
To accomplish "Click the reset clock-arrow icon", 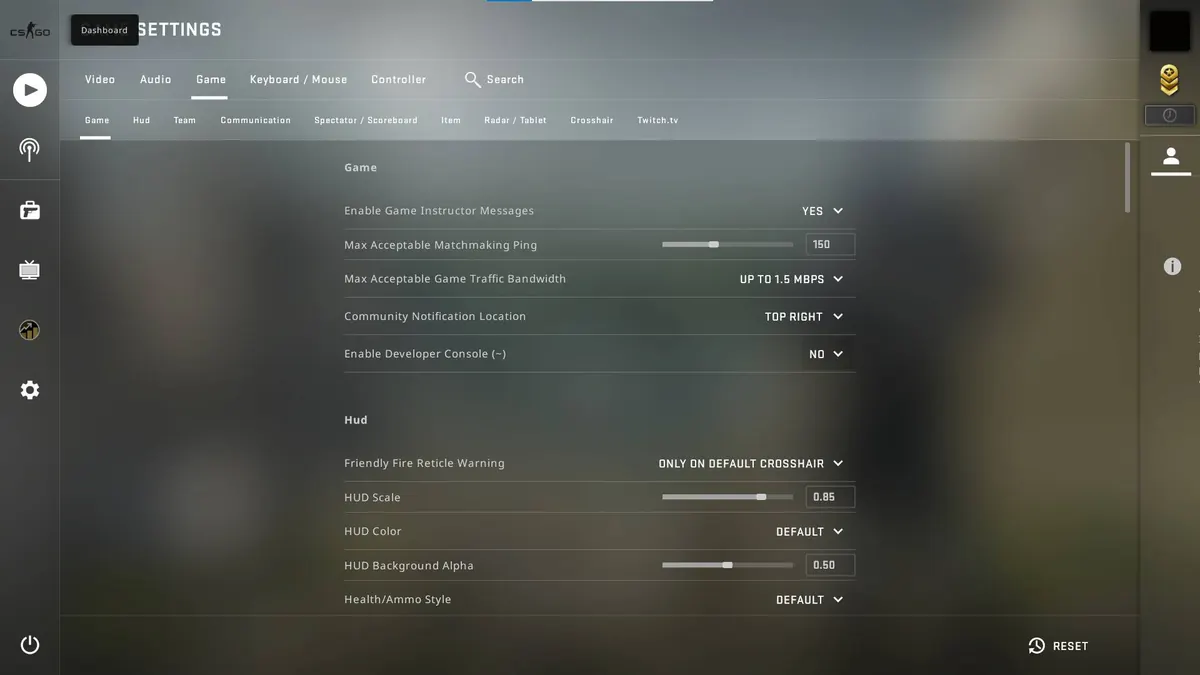I will pos(1037,646).
